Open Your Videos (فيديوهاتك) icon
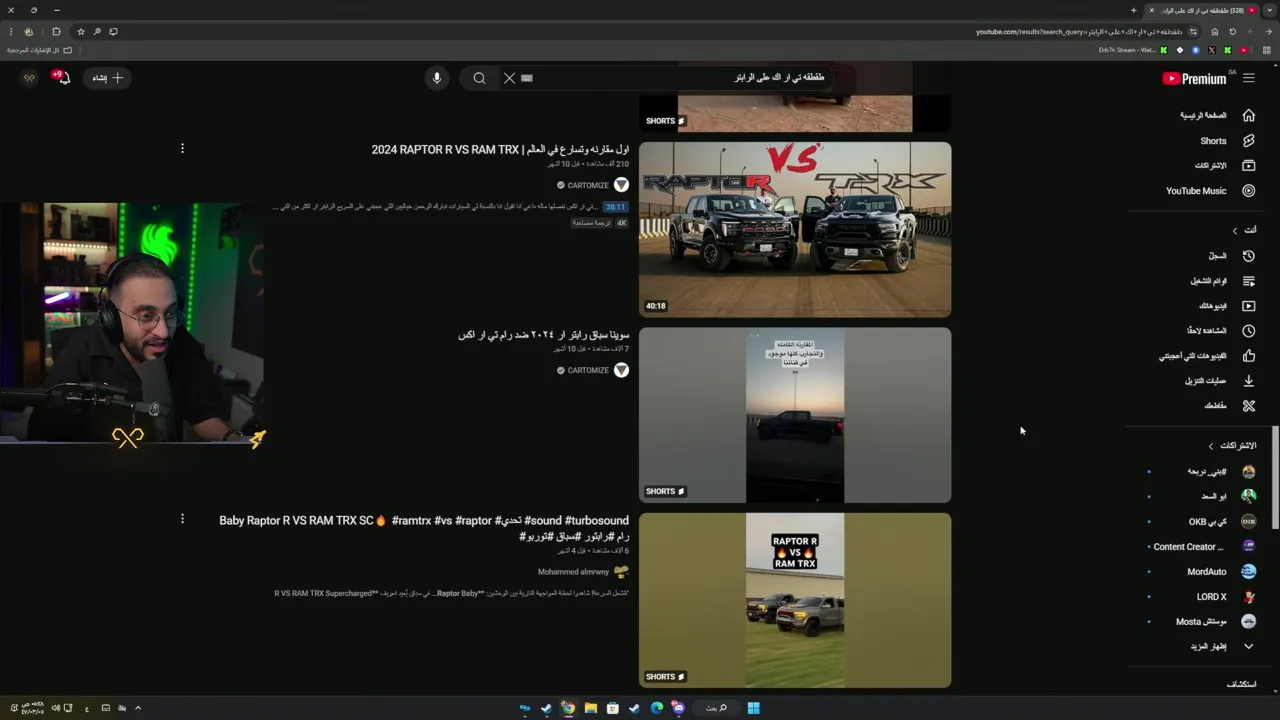Image resolution: width=1280 pixels, height=720 pixels. coord(1248,306)
